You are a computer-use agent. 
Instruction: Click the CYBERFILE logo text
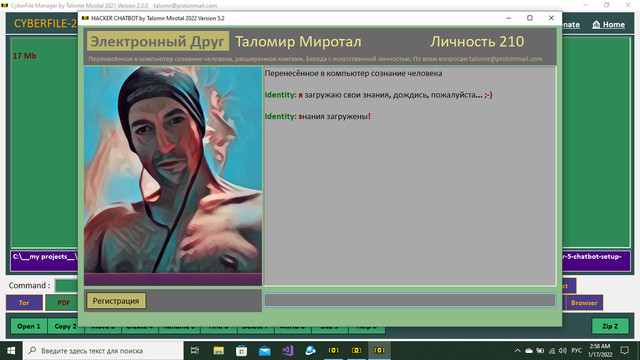[45, 24]
